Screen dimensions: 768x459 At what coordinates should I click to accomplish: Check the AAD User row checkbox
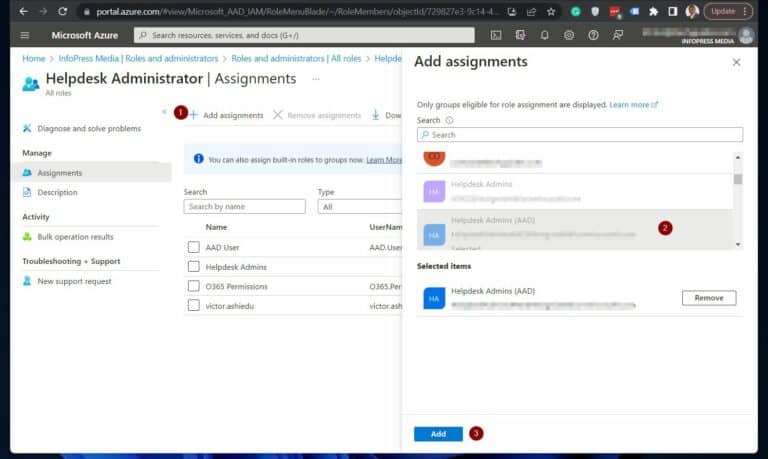click(x=193, y=247)
